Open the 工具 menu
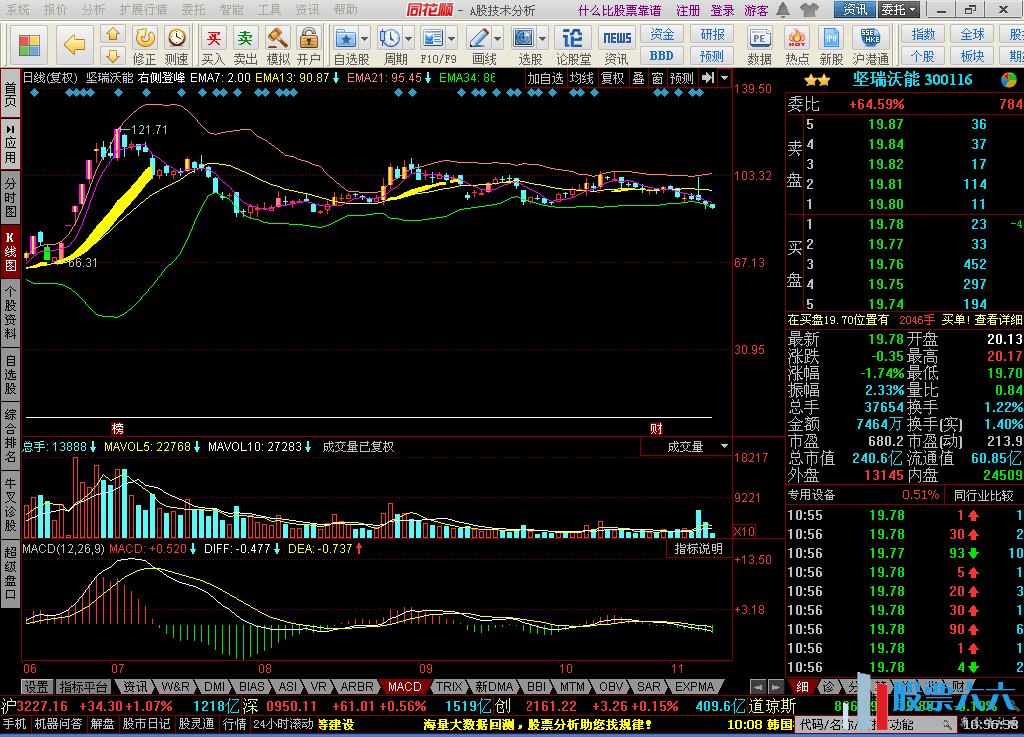This screenshot has width=1024, height=737. point(269,10)
